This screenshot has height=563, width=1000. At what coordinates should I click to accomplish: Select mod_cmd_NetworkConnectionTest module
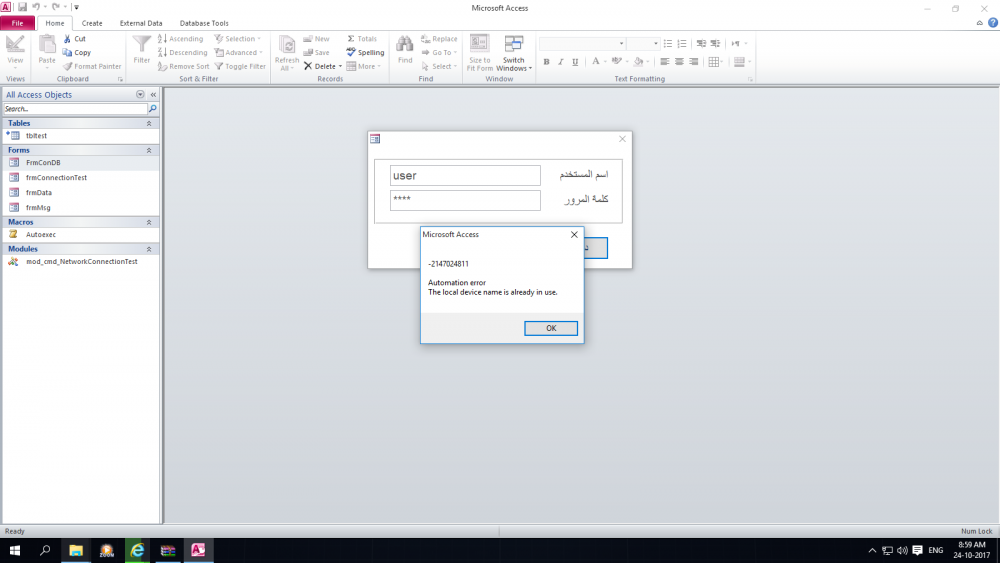point(80,261)
